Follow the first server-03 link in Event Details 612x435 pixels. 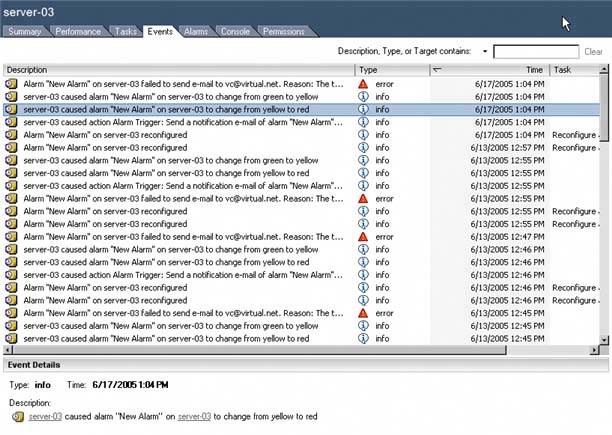click(45, 416)
